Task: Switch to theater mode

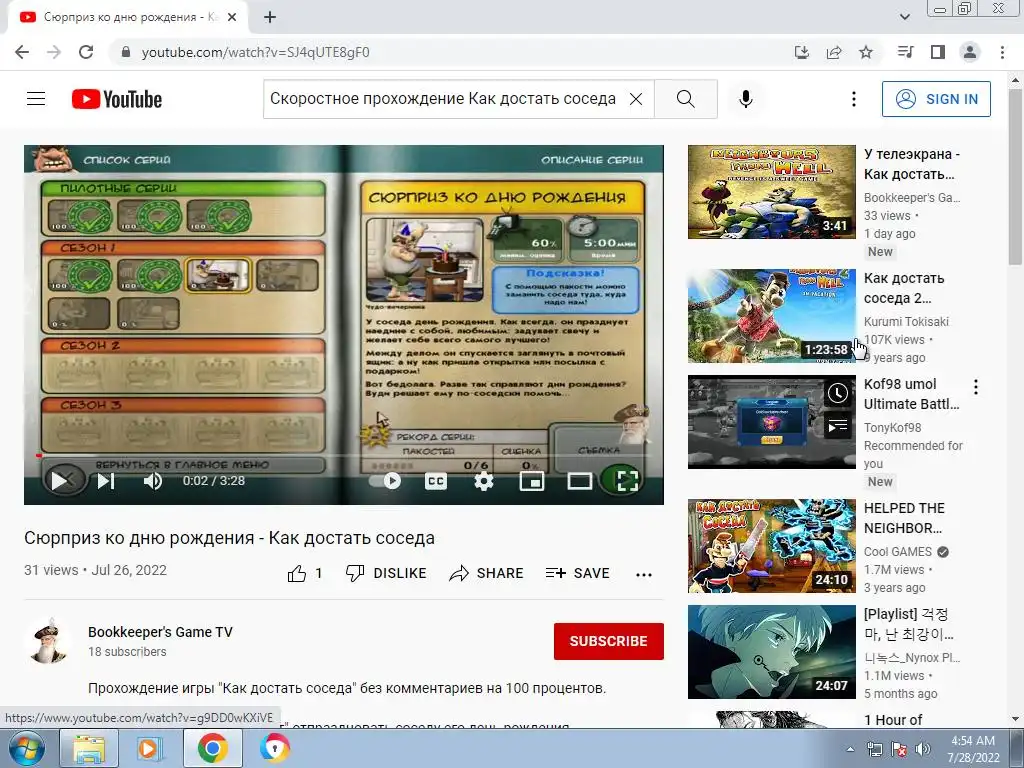Action: 579,481
